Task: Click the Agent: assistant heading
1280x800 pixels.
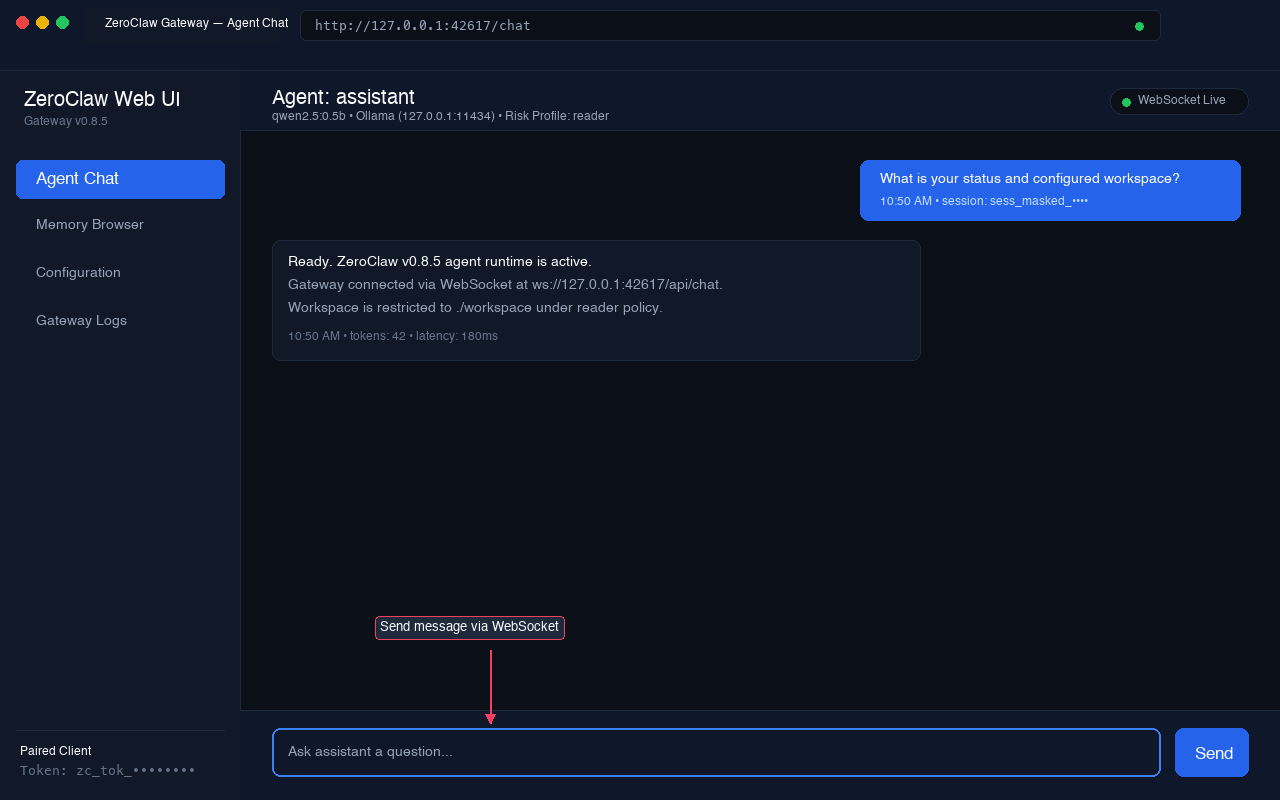Action: (343, 97)
